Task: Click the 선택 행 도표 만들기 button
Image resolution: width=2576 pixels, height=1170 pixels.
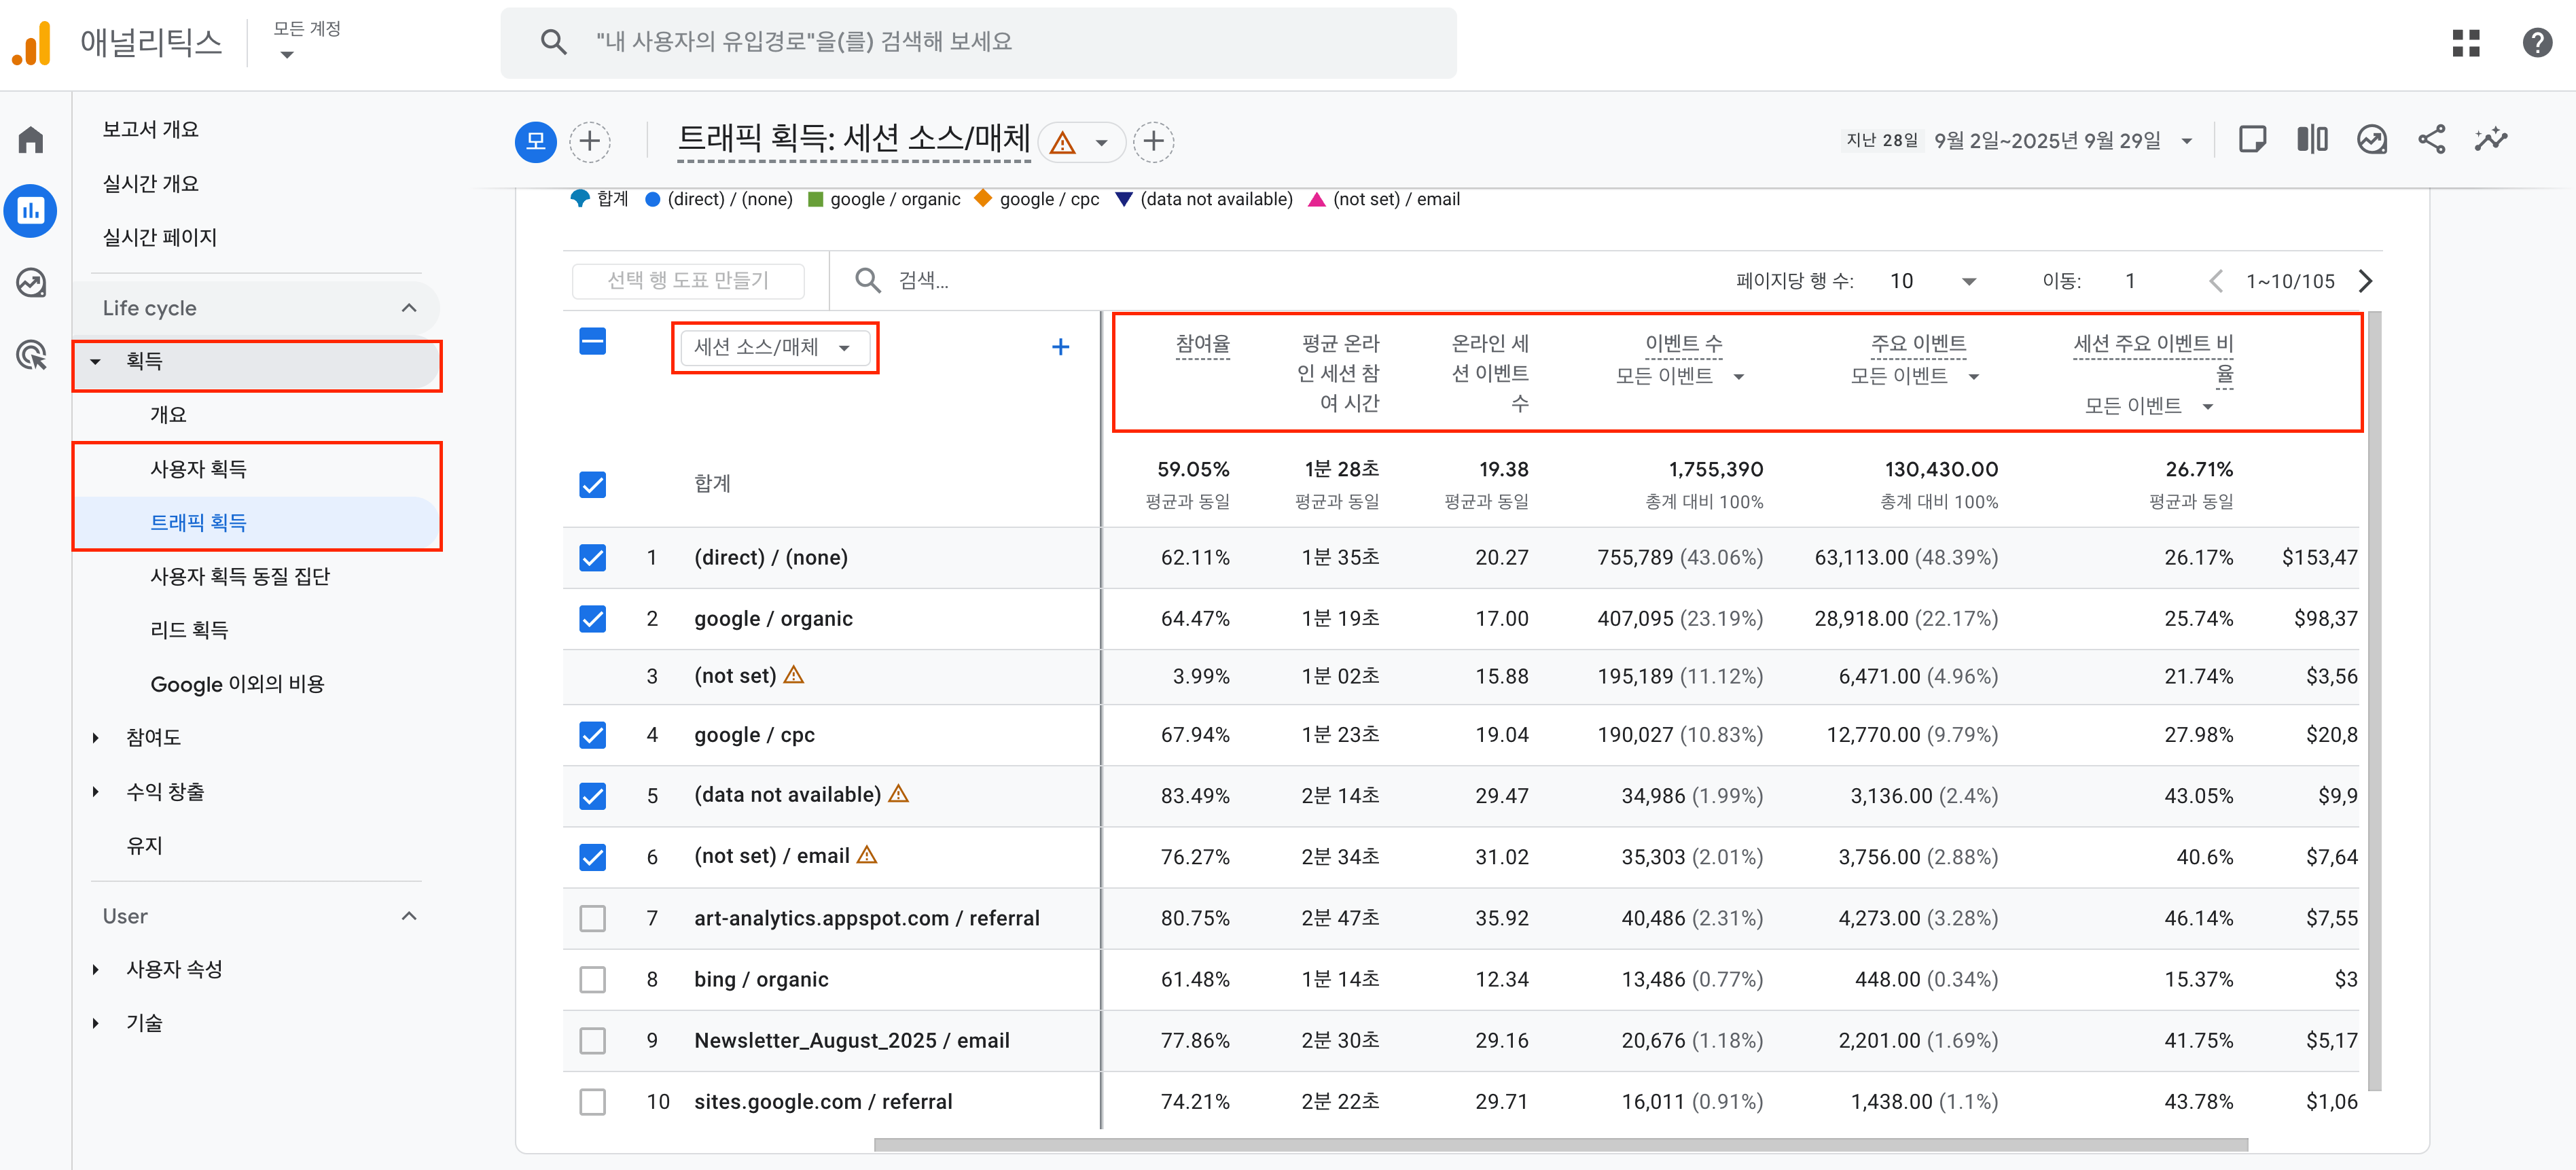Action: pos(687,281)
